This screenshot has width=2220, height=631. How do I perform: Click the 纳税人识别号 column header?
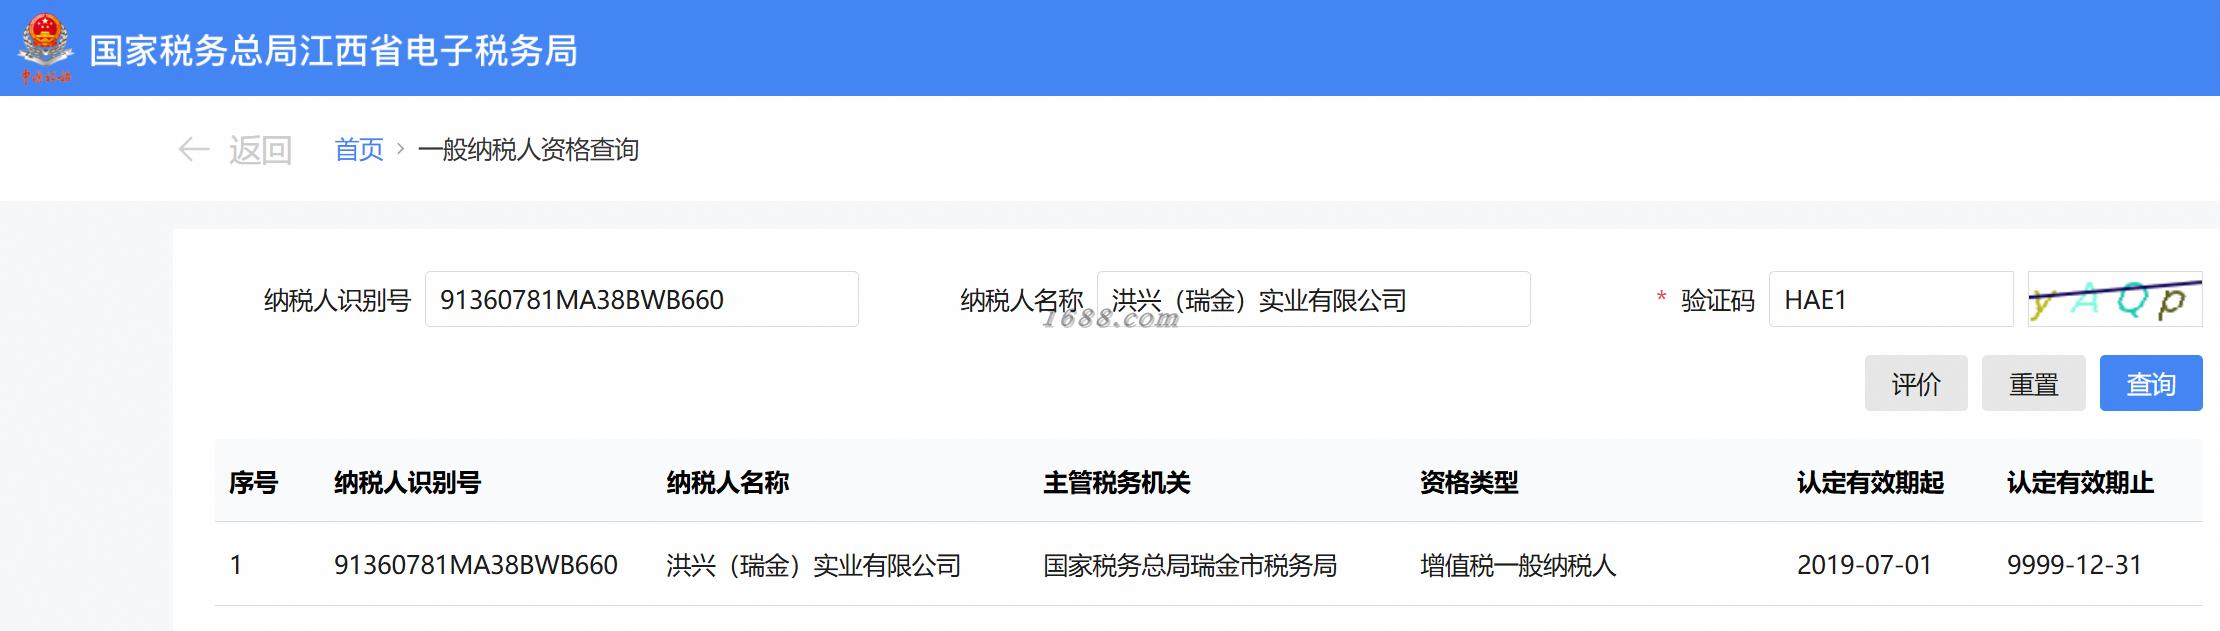(408, 483)
